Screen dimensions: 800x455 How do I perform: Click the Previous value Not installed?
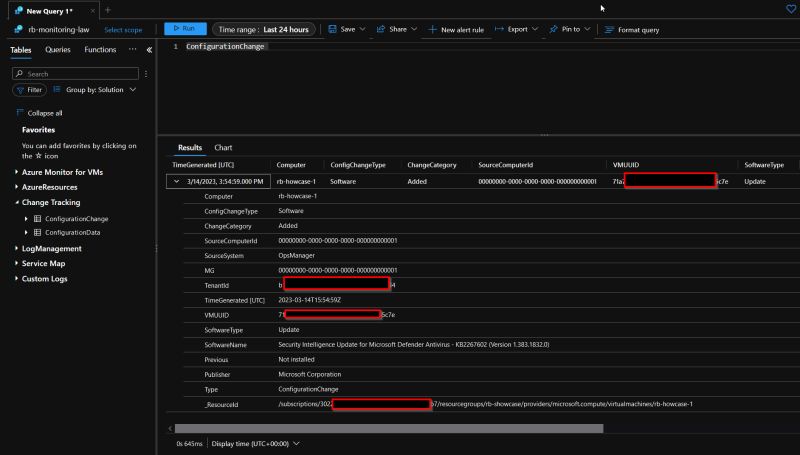(296, 359)
